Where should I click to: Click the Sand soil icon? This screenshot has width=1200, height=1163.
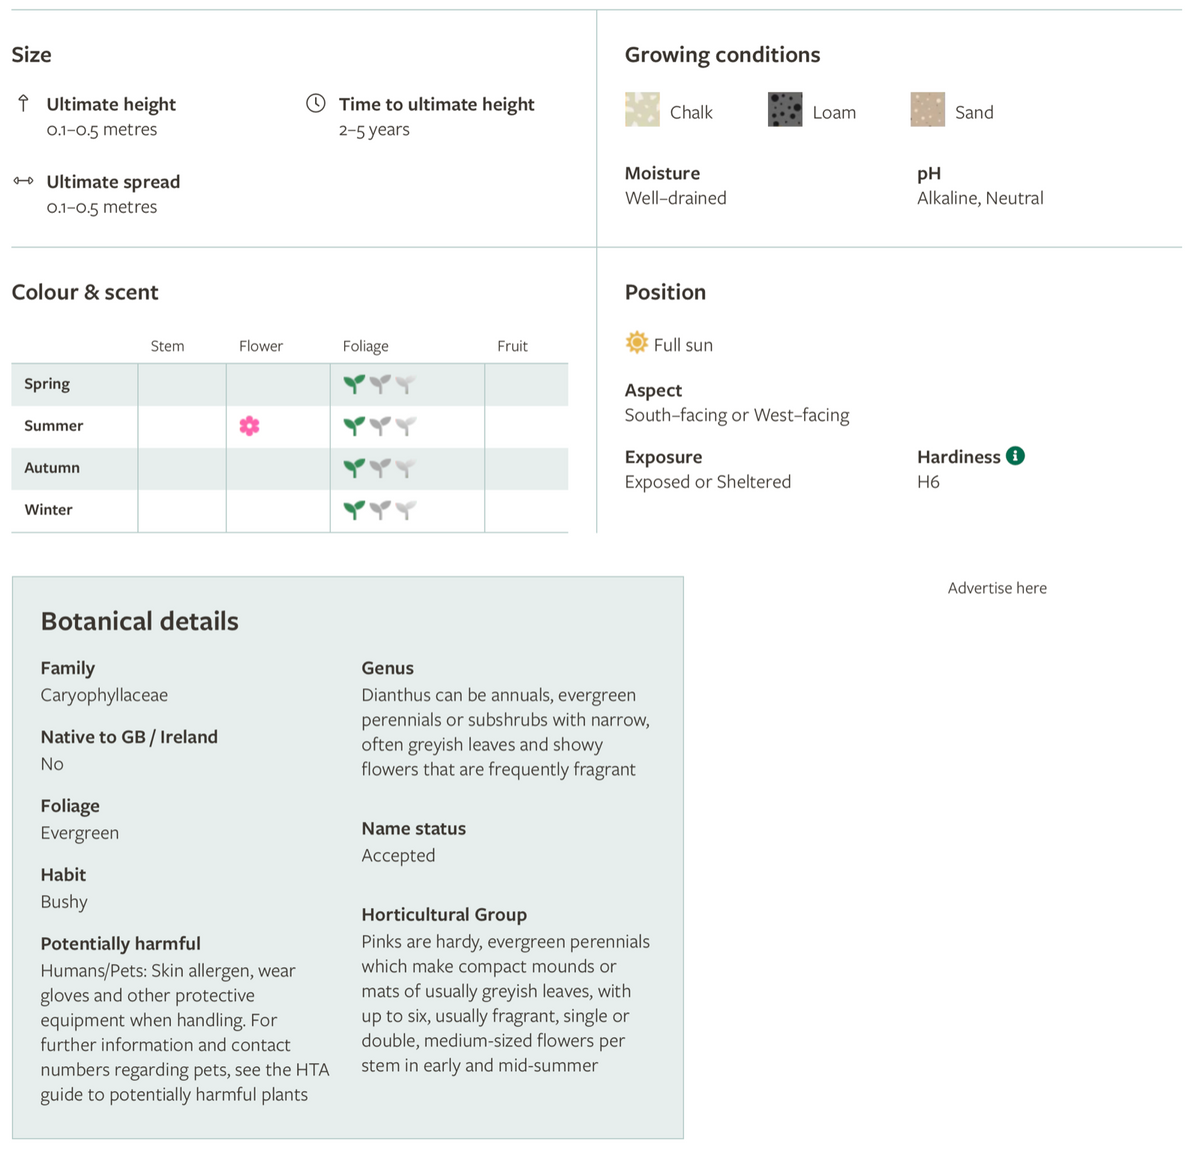(928, 110)
